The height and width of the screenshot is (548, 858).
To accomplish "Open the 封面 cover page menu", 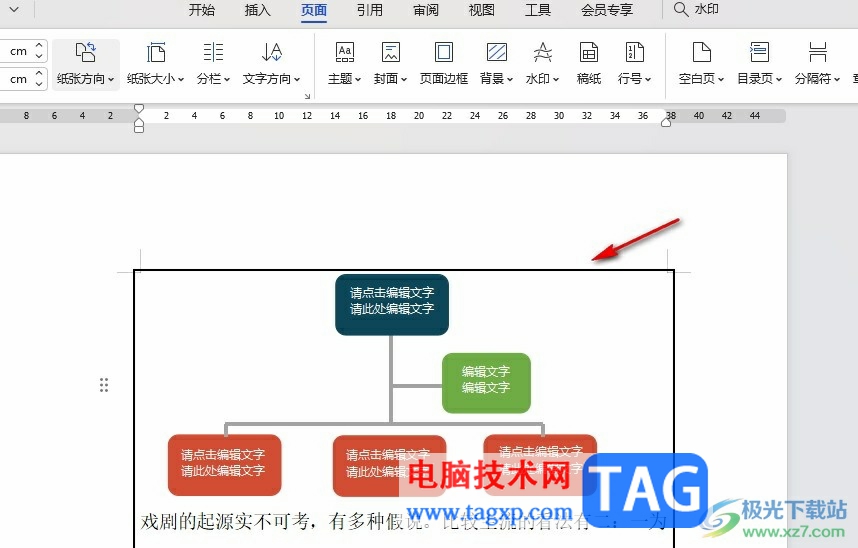I will tap(390, 64).
